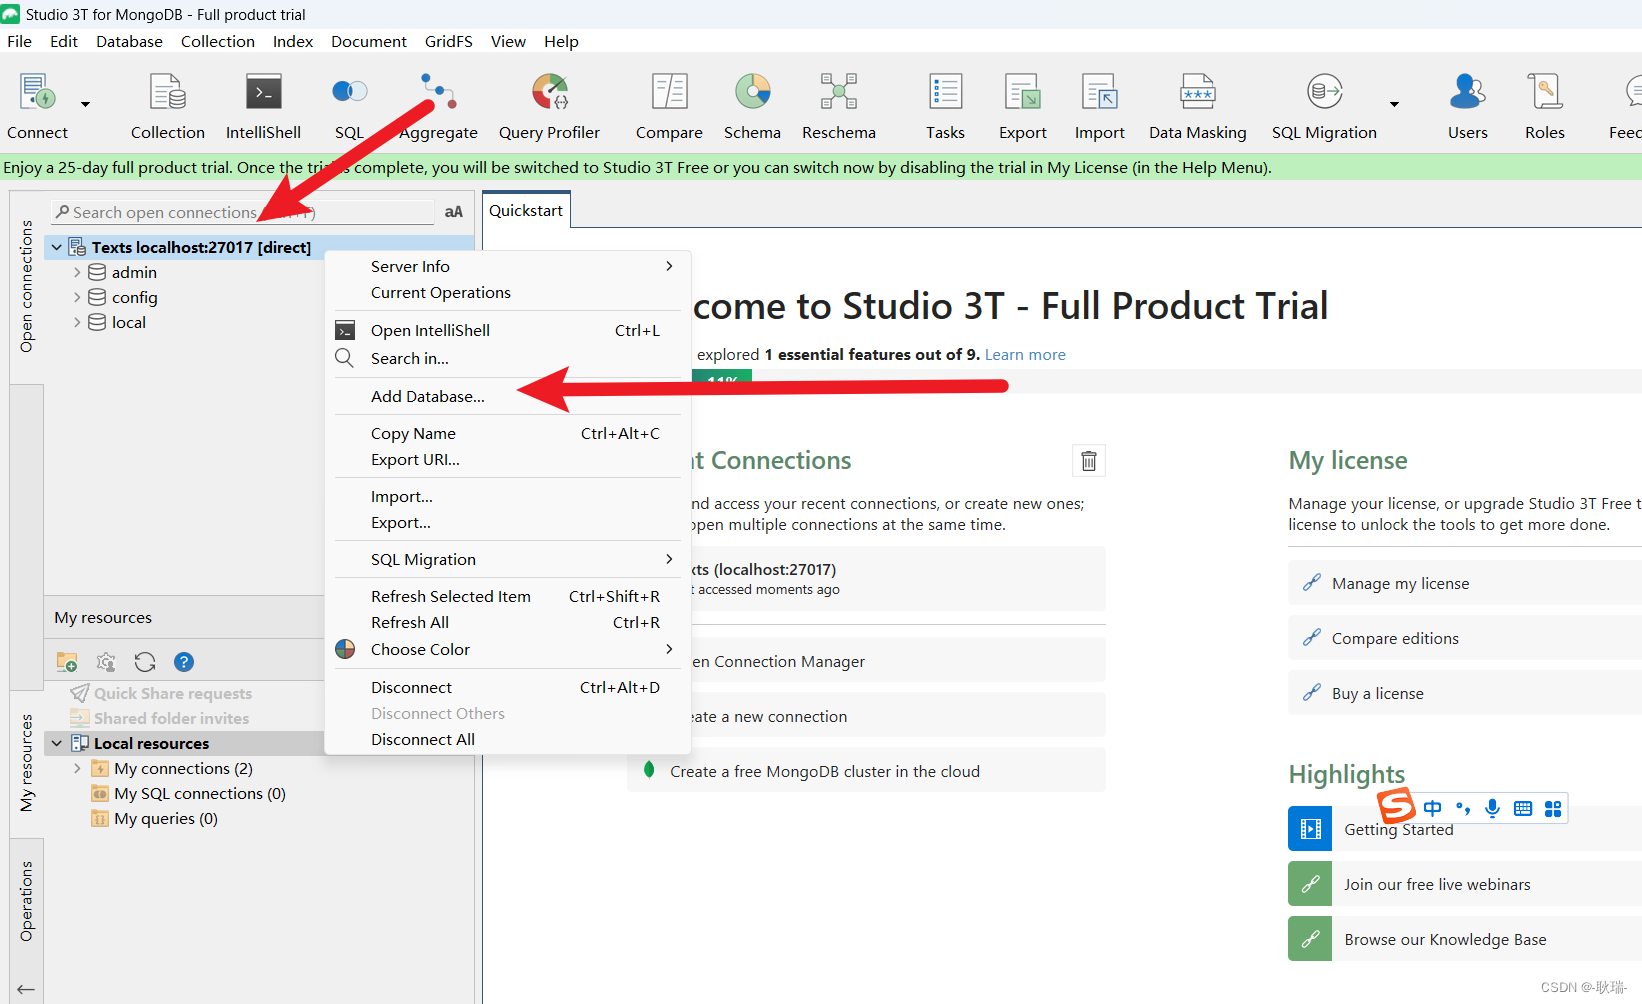Click the Connect toolbar icon

click(x=38, y=92)
